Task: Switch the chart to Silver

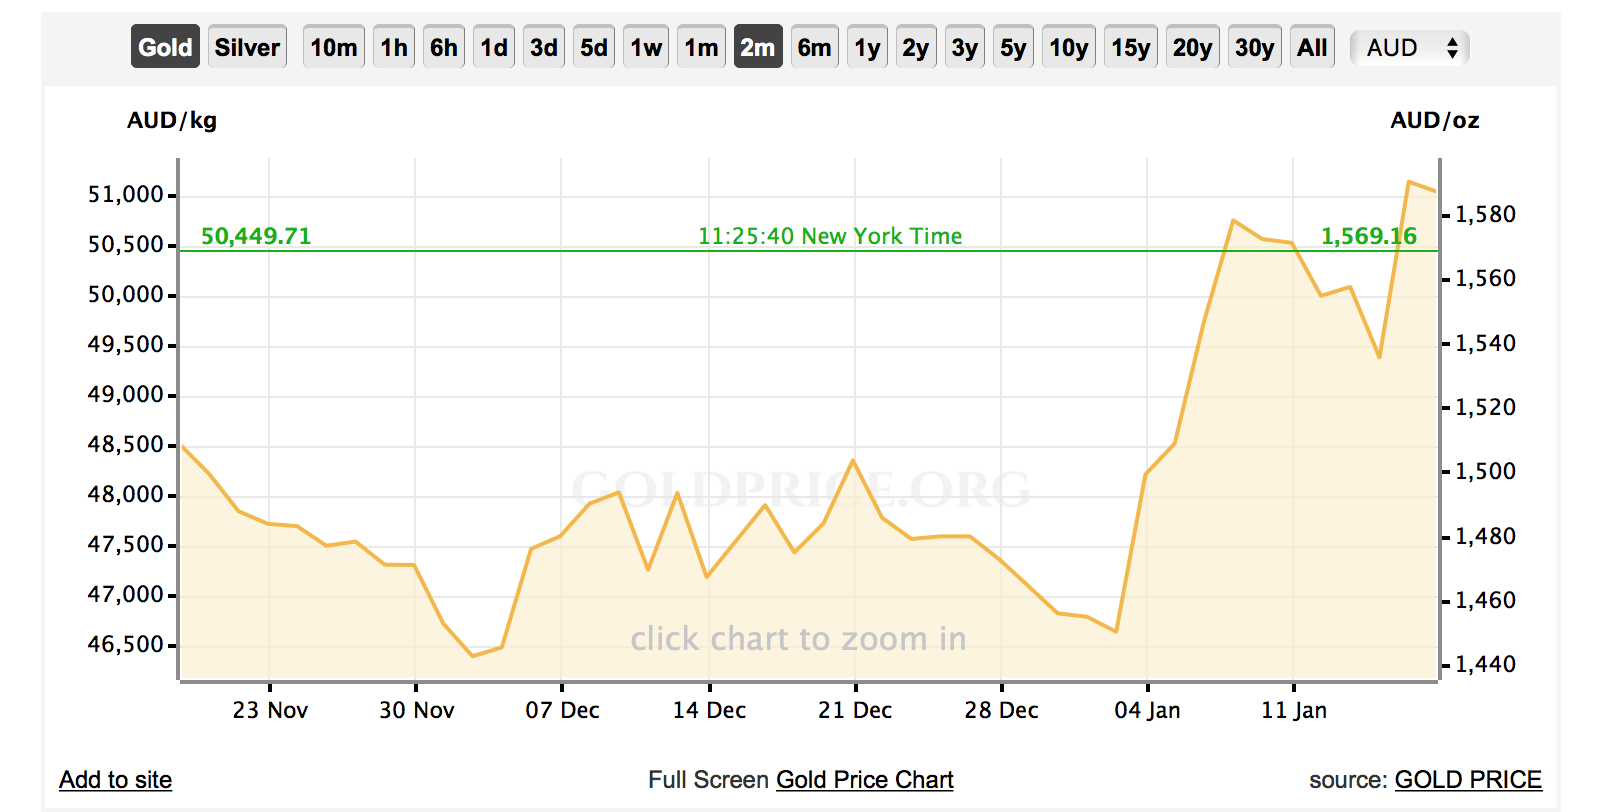Action: coord(247,47)
